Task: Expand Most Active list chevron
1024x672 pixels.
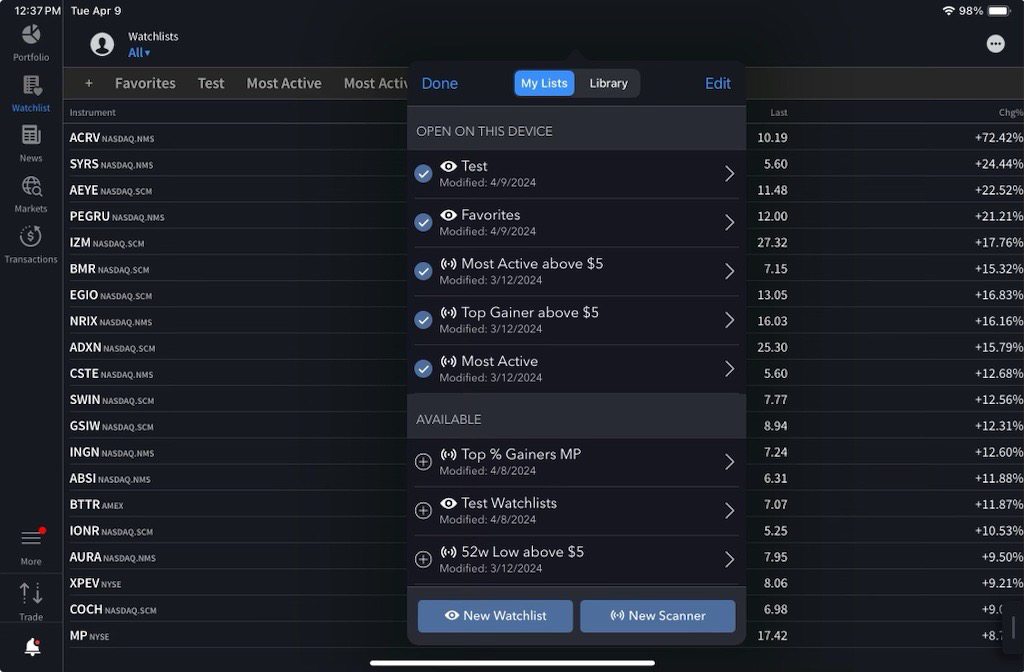Action: point(729,369)
